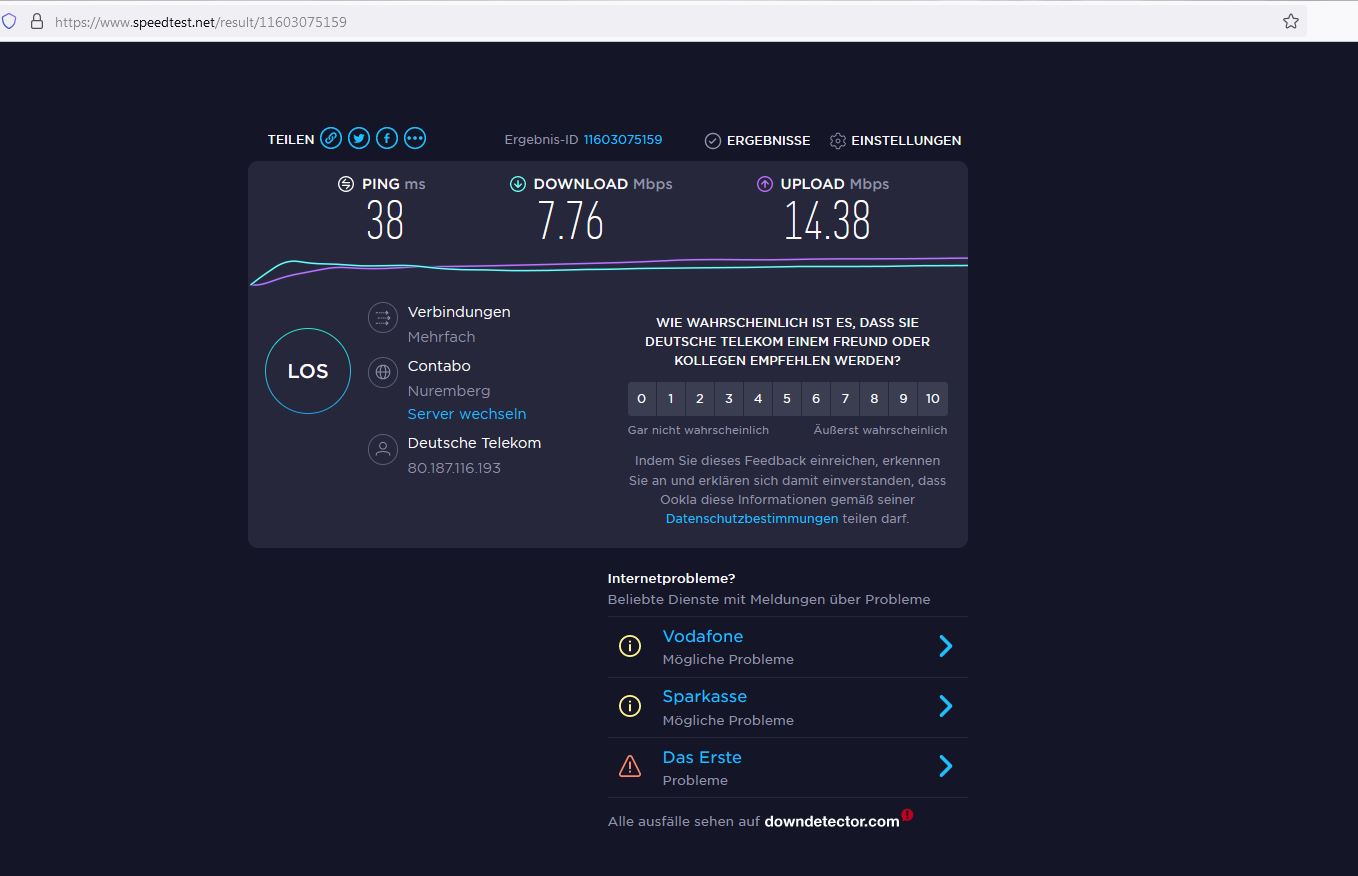
Task: Select rating 0 for Deutsche Telekom
Action: (641, 399)
